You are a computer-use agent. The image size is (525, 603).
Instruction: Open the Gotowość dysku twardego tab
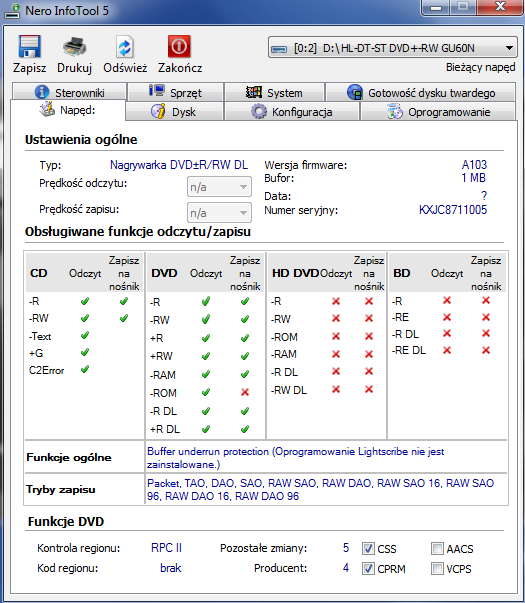point(420,92)
